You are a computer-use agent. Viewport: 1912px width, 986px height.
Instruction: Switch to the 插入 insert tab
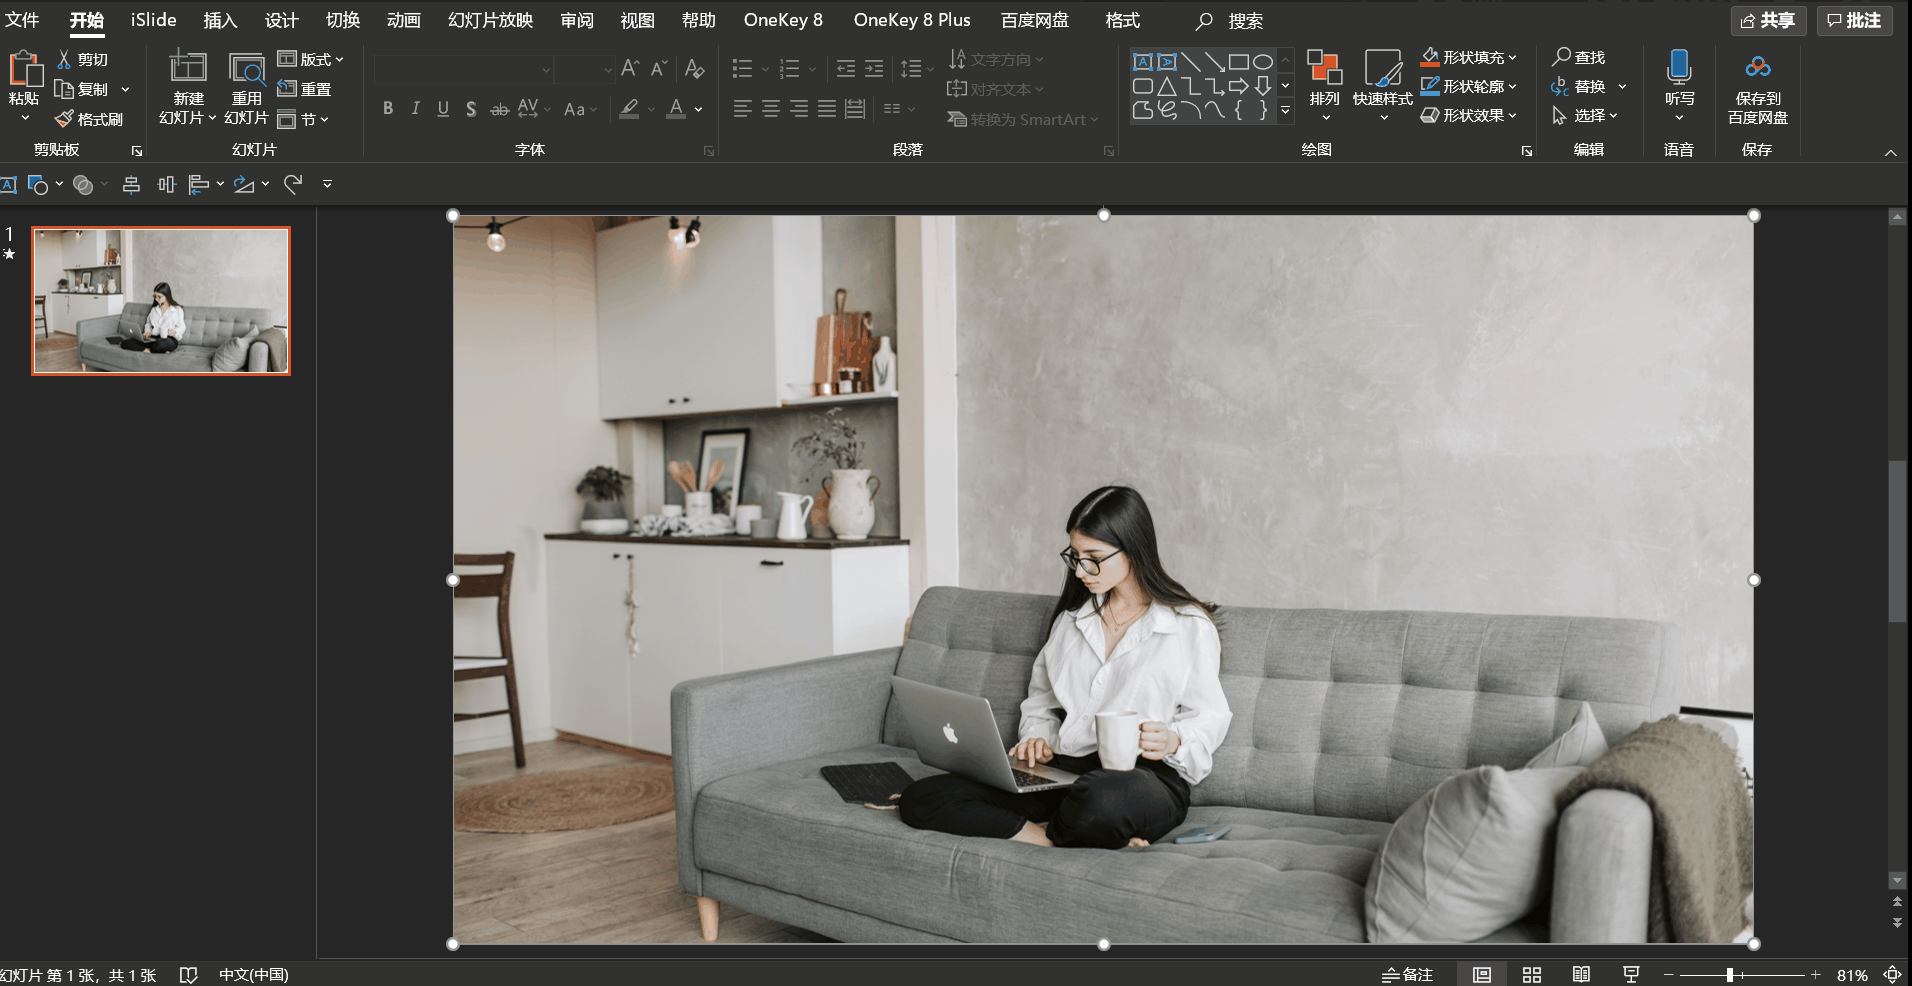(x=220, y=20)
